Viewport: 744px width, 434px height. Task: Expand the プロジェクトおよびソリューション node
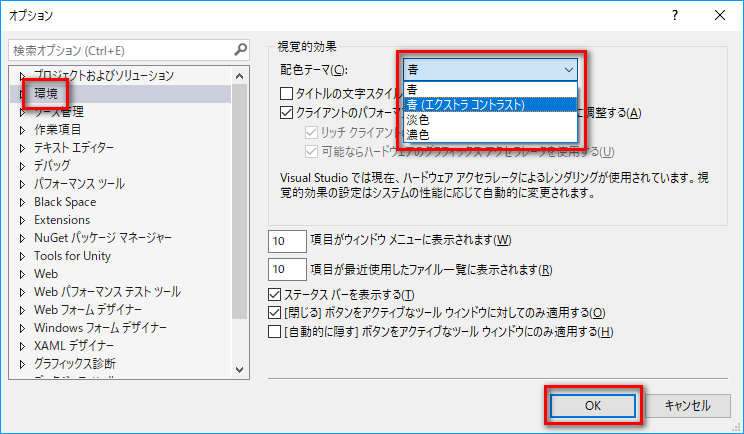tap(22, 75)
